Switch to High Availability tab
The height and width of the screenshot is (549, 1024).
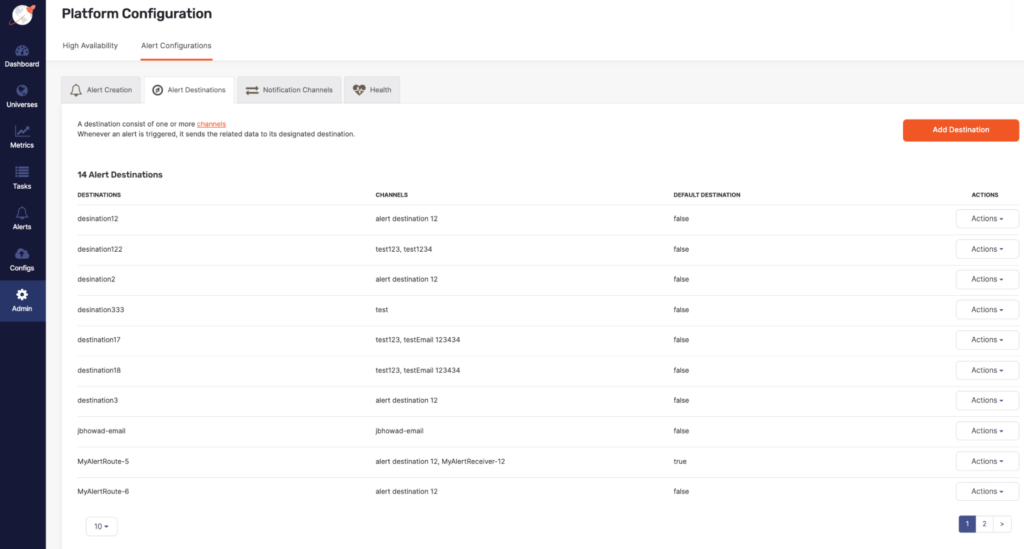tap(90, 46)
